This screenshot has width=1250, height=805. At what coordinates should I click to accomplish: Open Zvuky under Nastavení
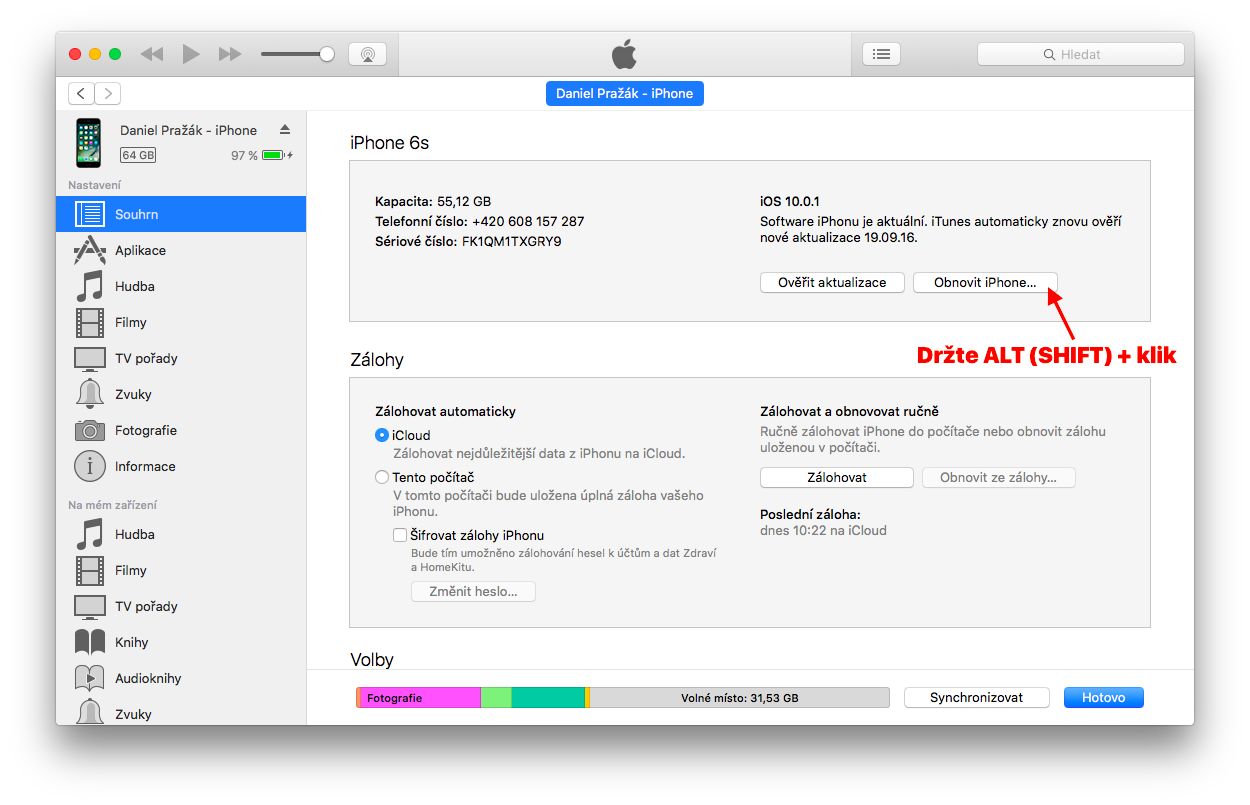pos(181,394)
